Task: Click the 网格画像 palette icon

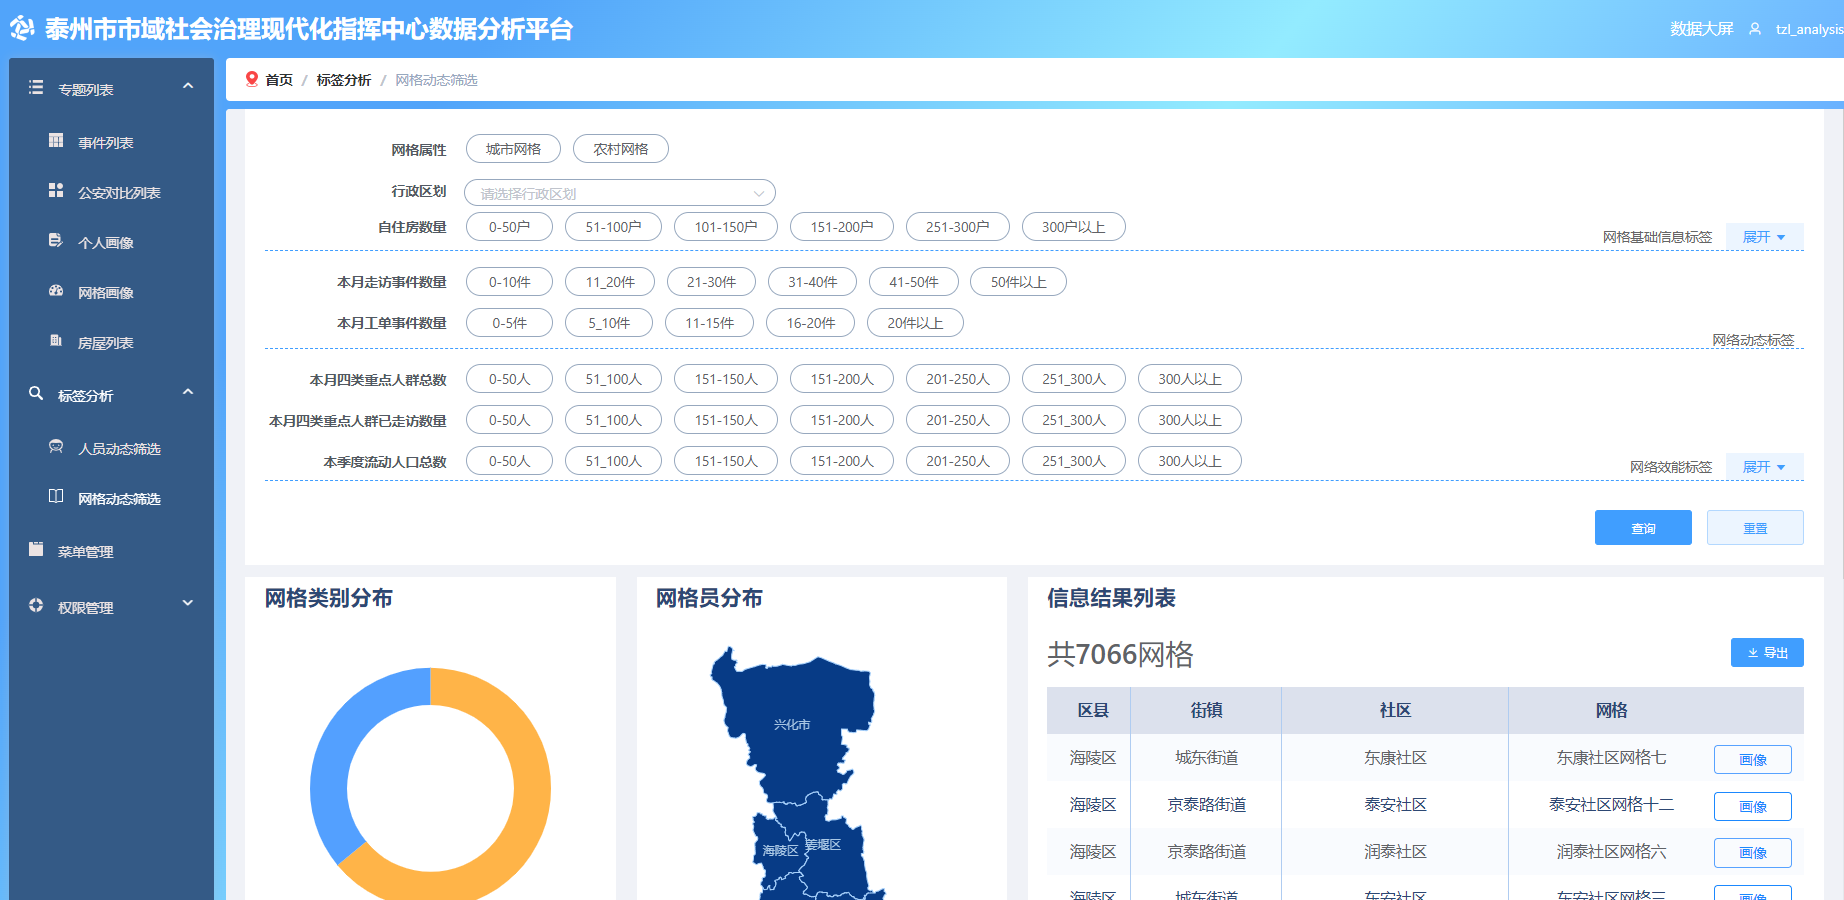Action: (56, 291)
